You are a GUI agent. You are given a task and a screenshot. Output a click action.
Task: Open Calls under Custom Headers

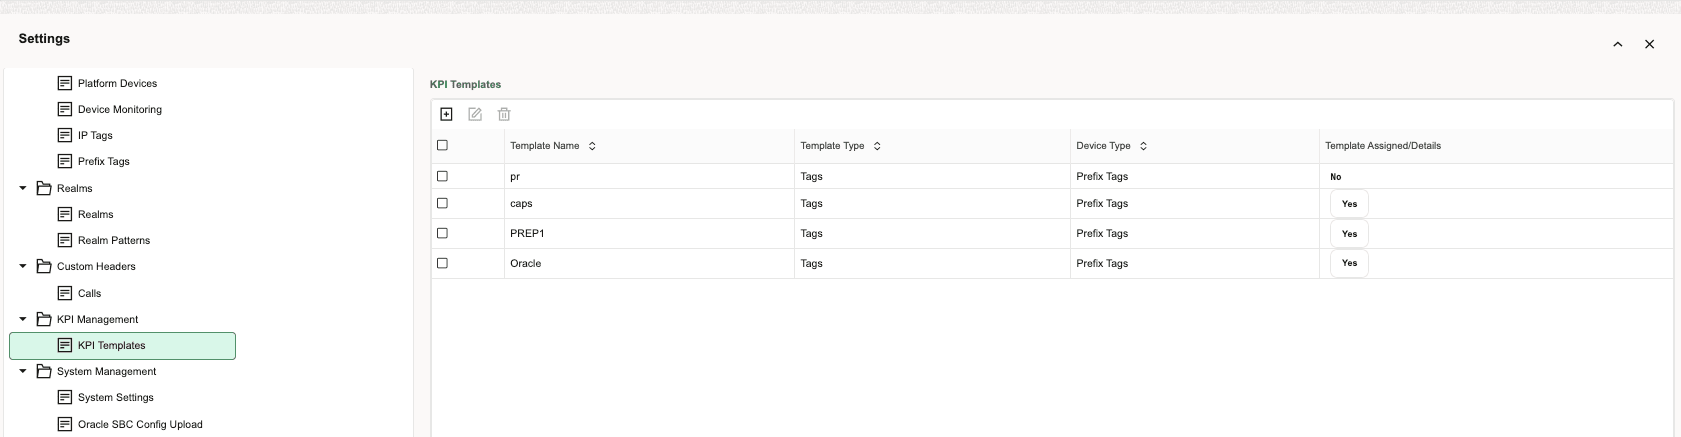pos(89,293)
